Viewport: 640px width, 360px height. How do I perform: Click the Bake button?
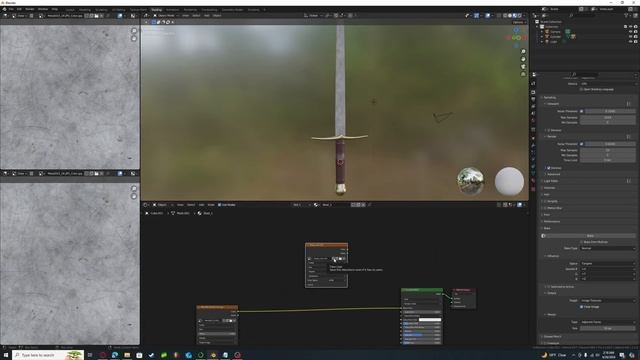pyautogui.click(x=590, y=236)
